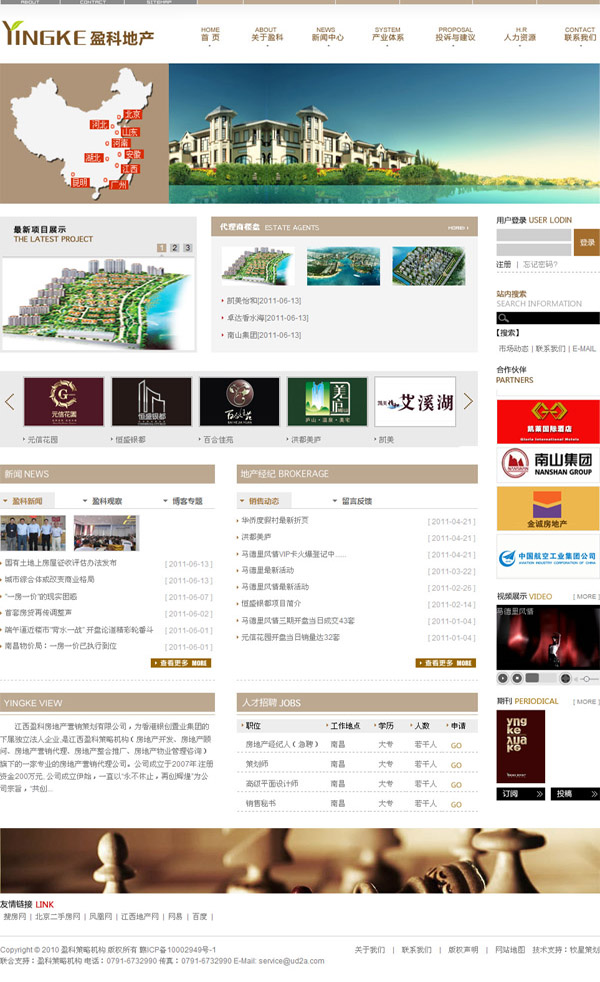Click the 忘记密码? link
This screenshot has height=982, width=600.
pyautogui.click(x=541, y=264)
